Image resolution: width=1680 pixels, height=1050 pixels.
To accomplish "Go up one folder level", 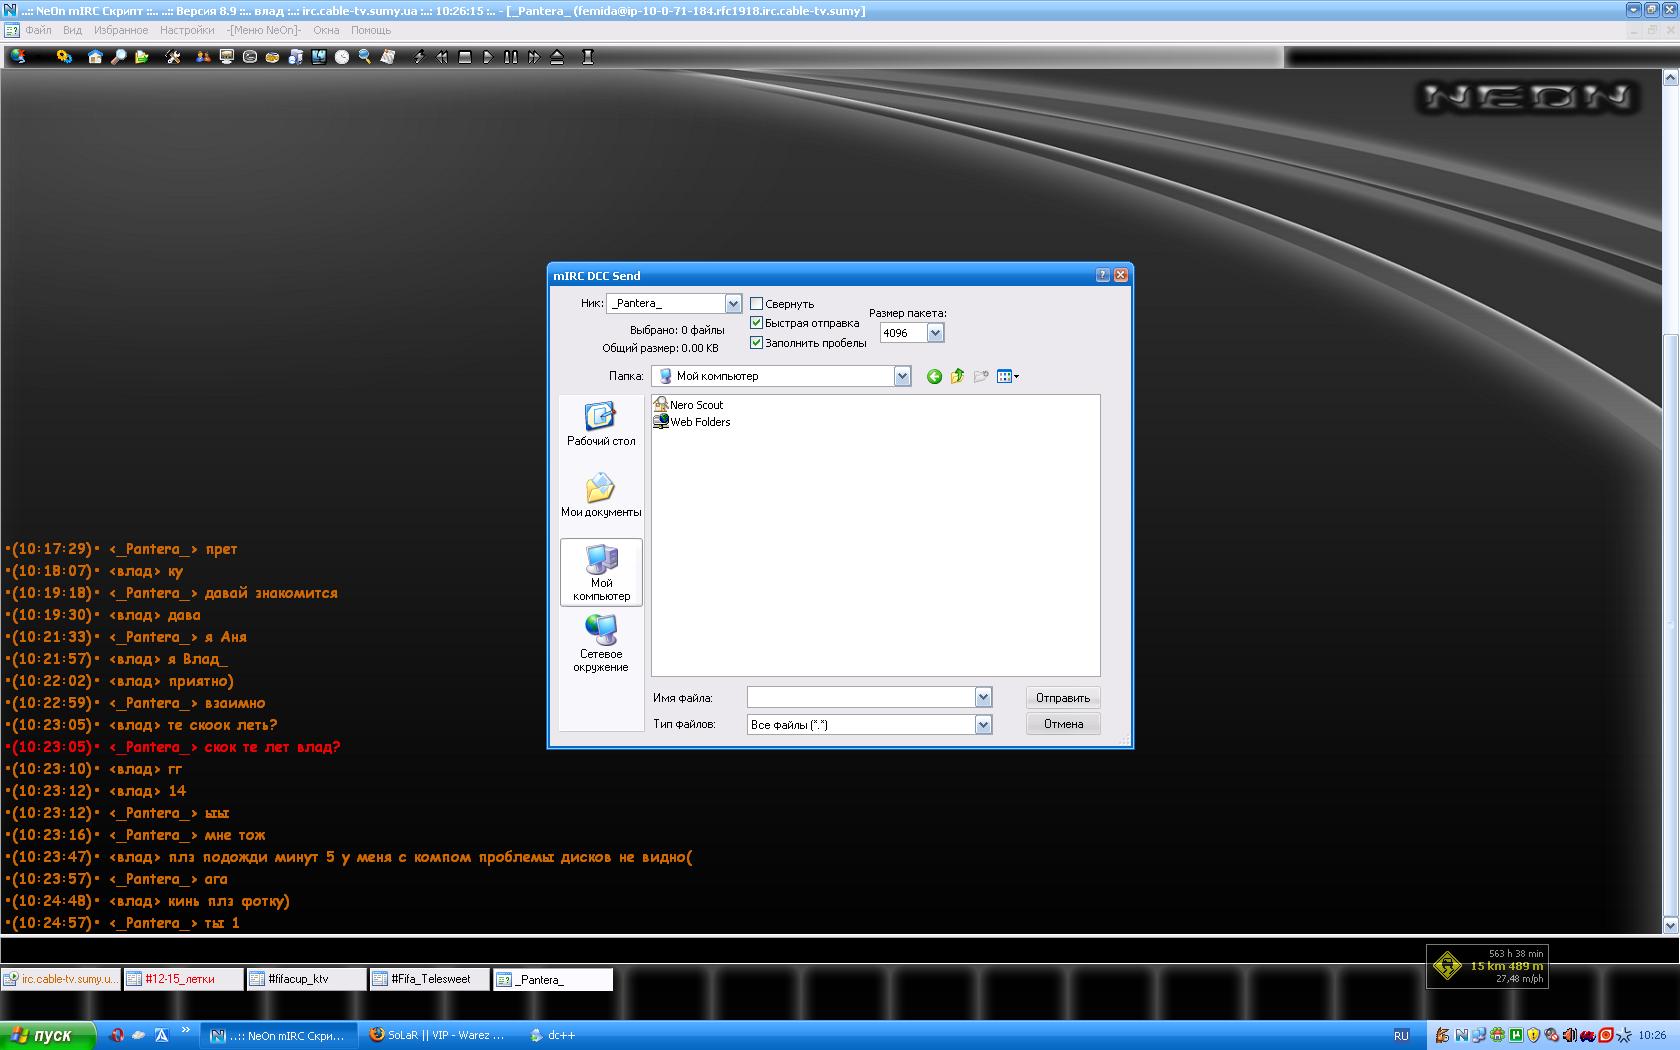I will tap(957, 377).
